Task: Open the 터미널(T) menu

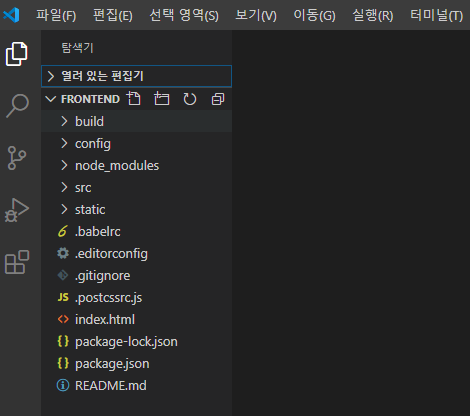Action: pyautogui.click(x=436, y=15)
